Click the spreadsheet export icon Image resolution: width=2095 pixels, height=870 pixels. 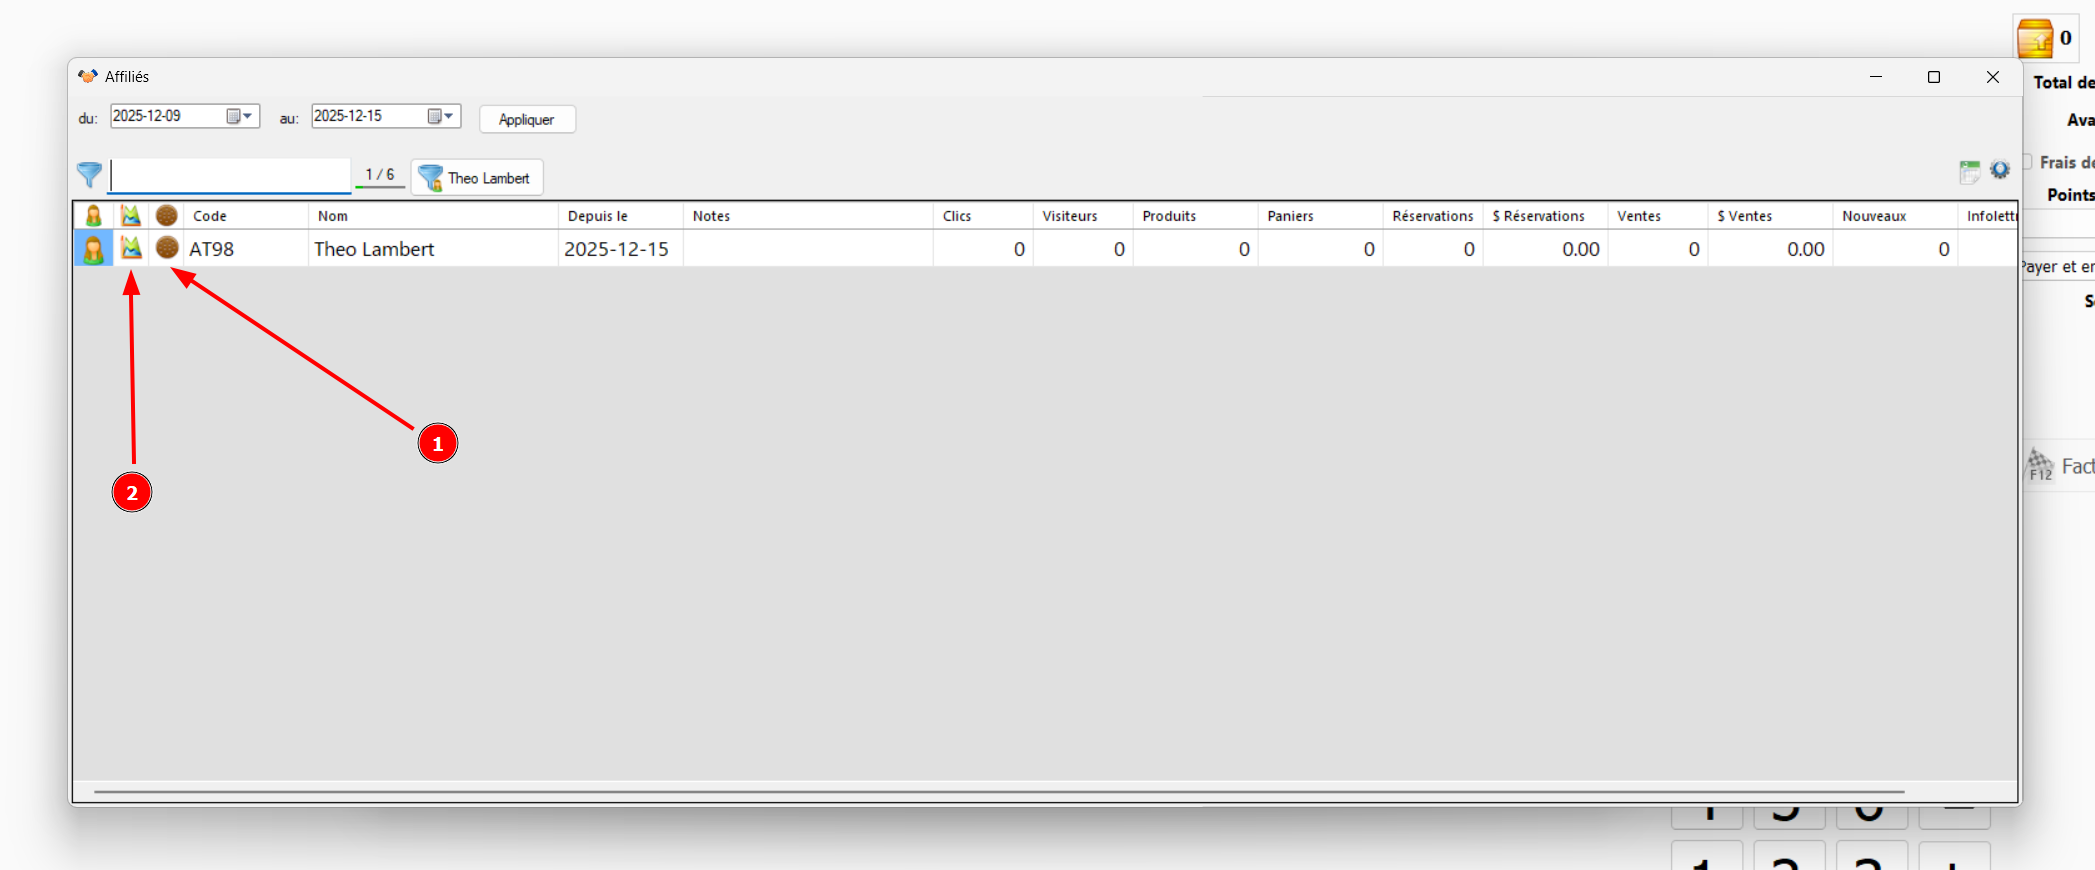1969,172
